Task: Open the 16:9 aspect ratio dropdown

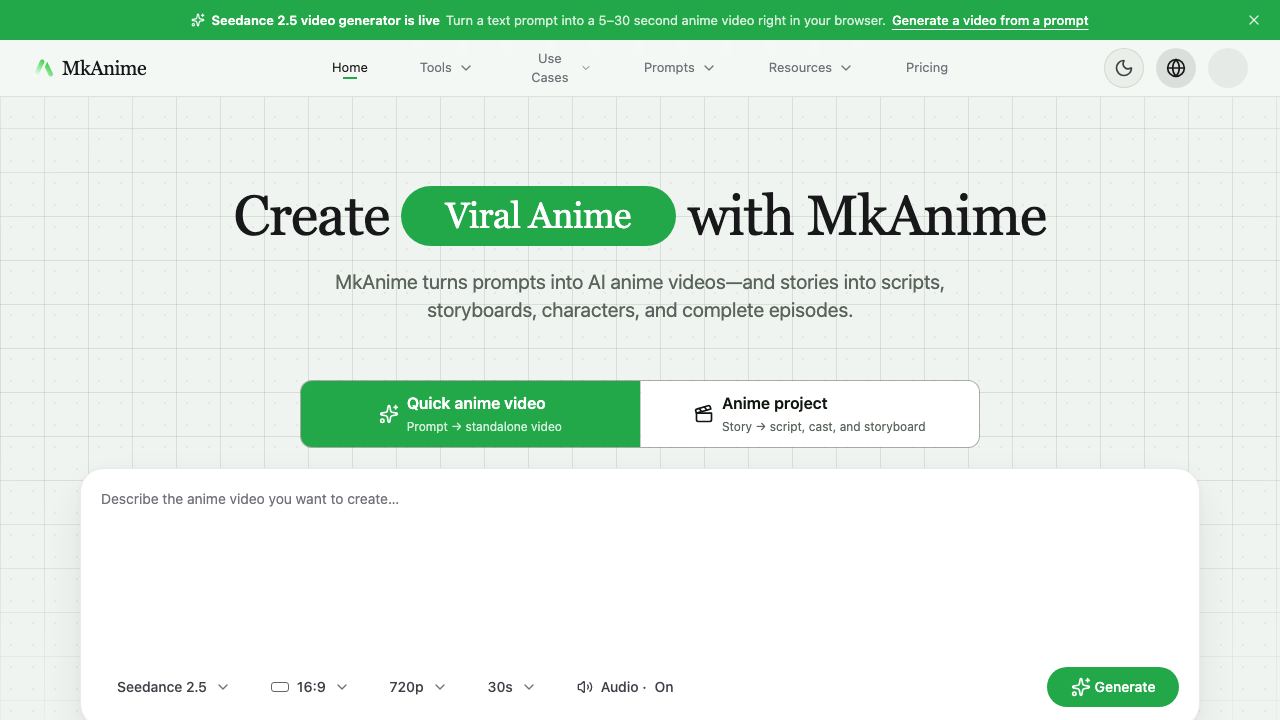Action: (310, 687)
